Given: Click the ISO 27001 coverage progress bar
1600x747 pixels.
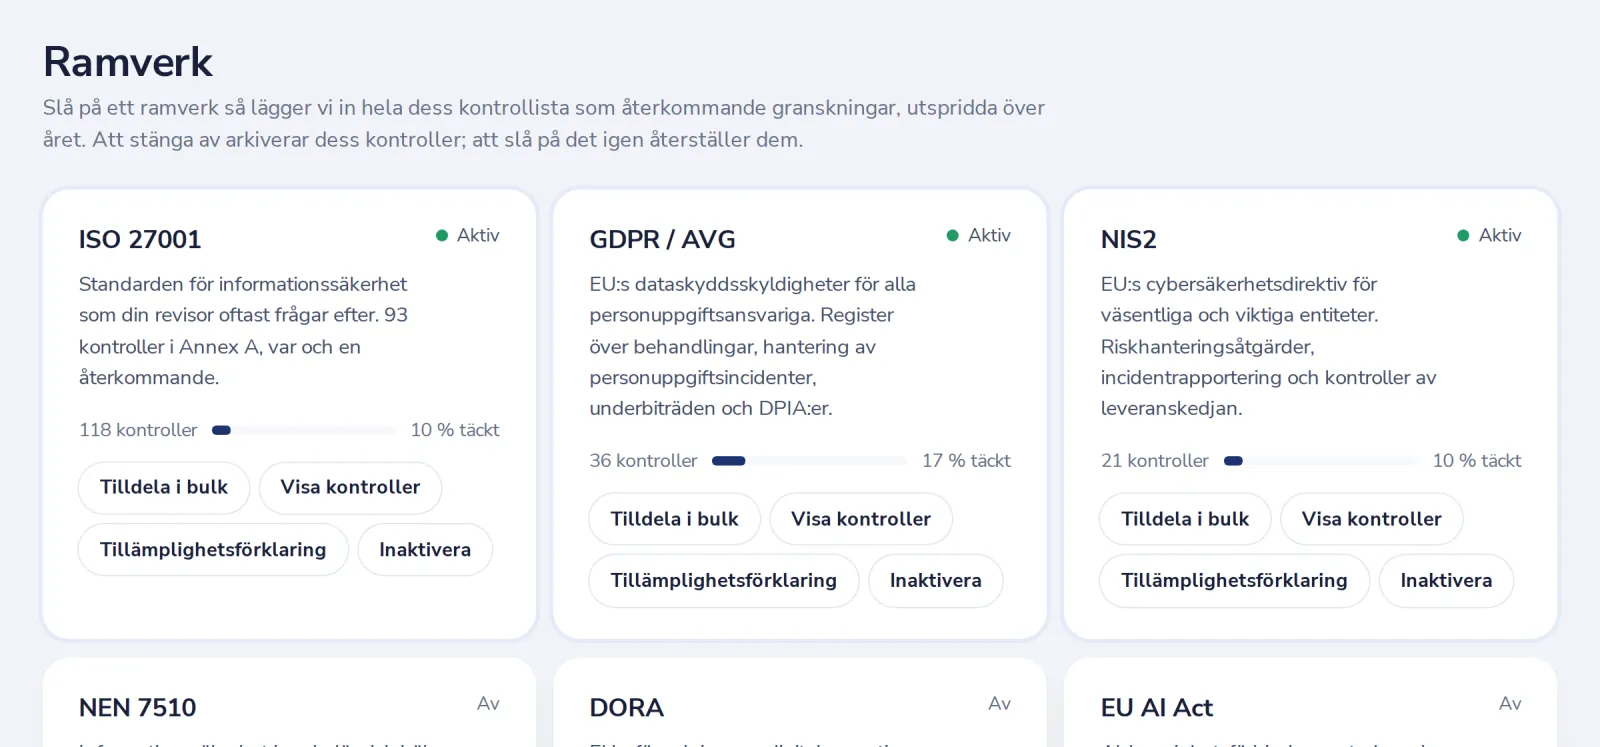Looking at the screenshot, I should click(x=304, y=430).
